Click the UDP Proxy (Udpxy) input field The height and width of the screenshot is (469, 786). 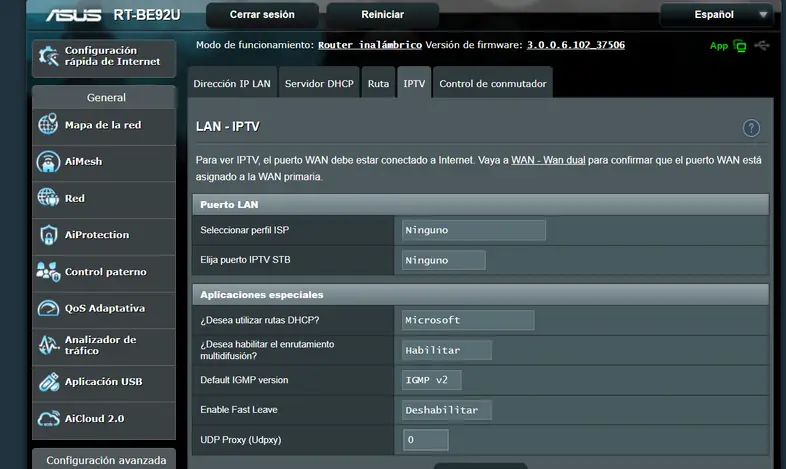tap(426, 440)
